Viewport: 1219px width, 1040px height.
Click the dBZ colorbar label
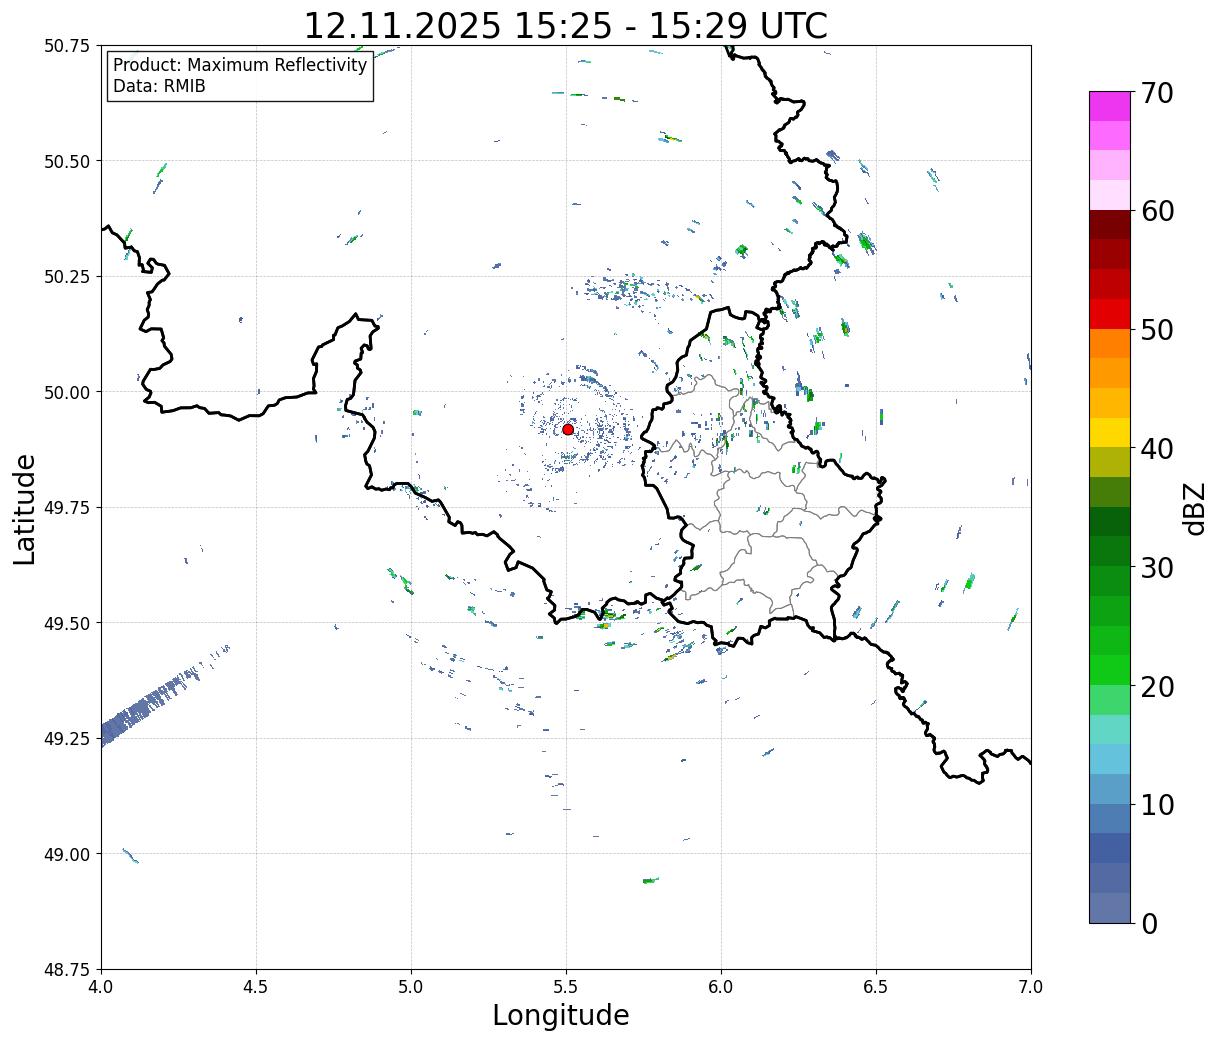1194,507
